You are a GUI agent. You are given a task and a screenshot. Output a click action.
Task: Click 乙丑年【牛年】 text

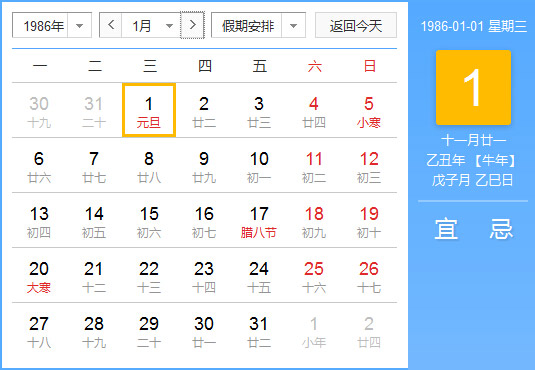(471, 160)
